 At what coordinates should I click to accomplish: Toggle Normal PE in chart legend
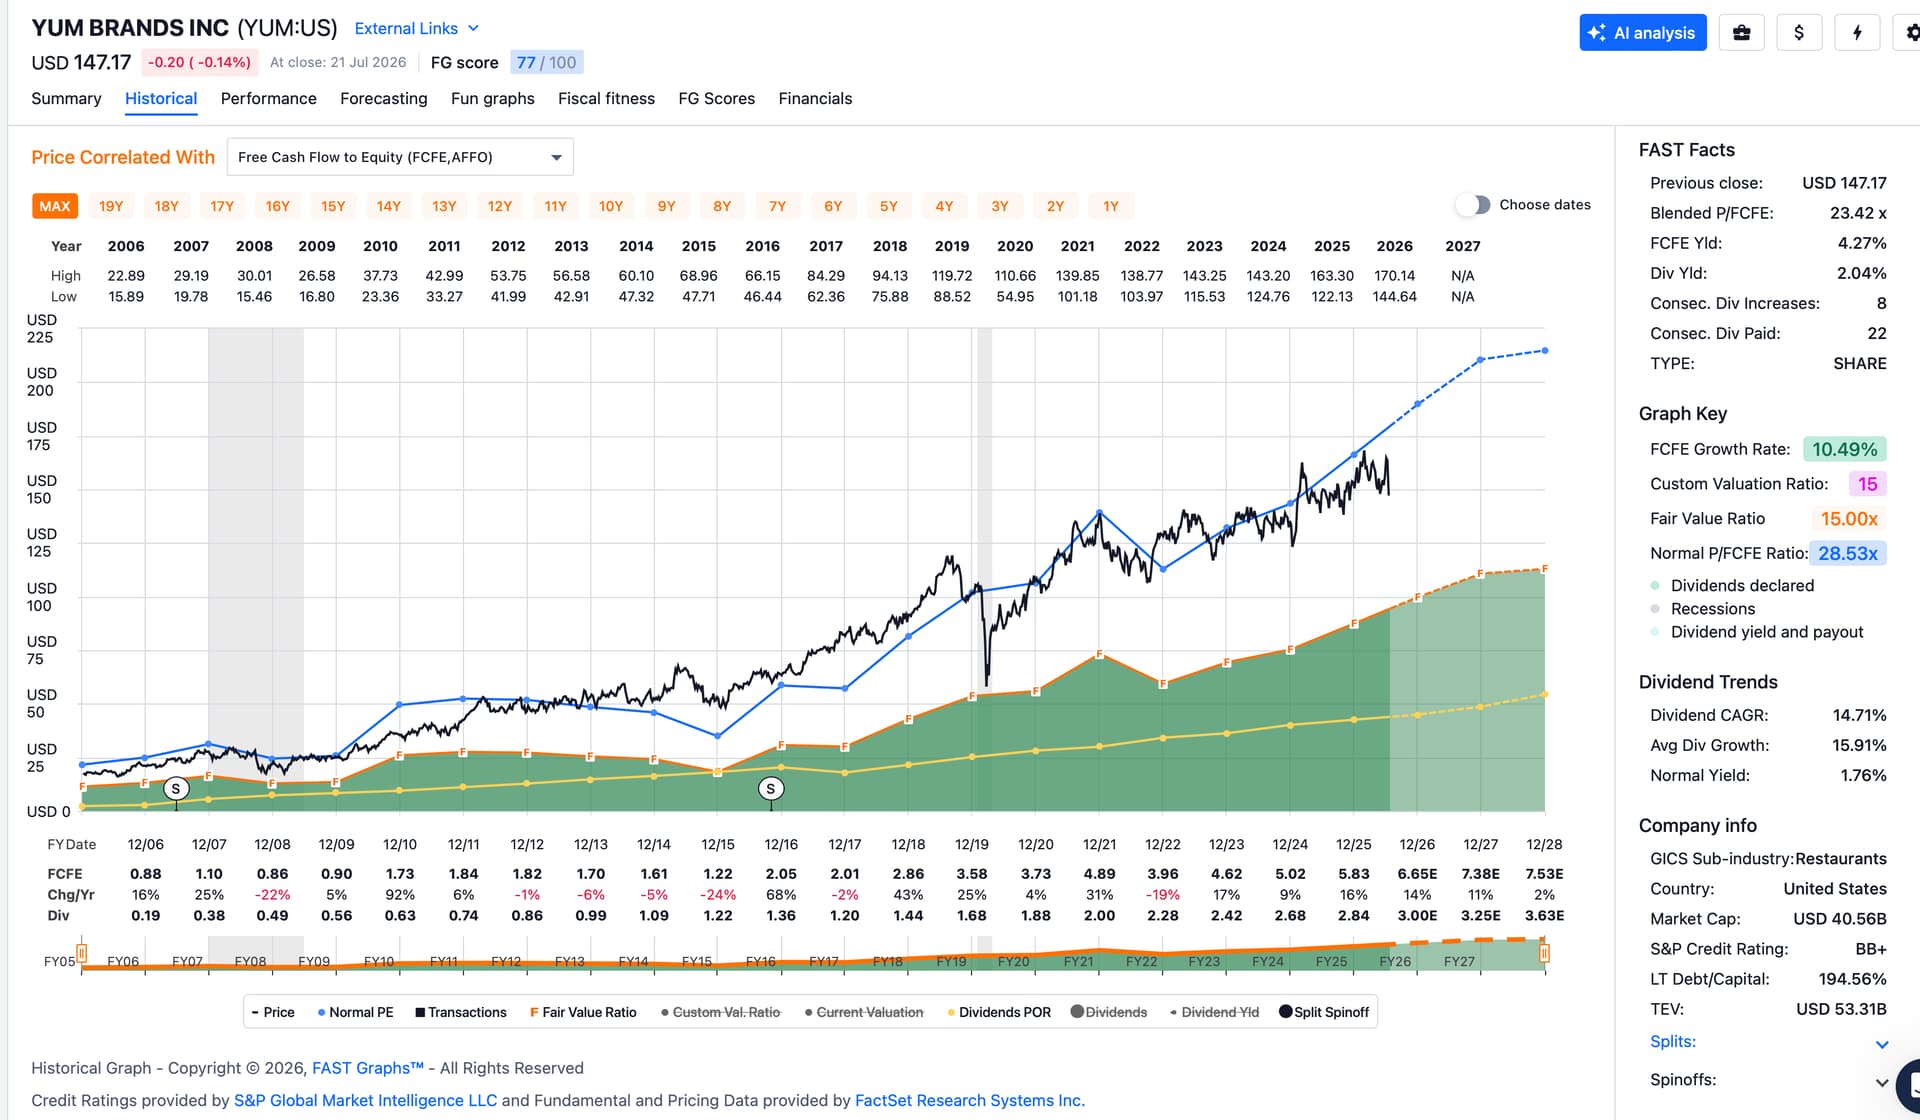[355, 1012]
